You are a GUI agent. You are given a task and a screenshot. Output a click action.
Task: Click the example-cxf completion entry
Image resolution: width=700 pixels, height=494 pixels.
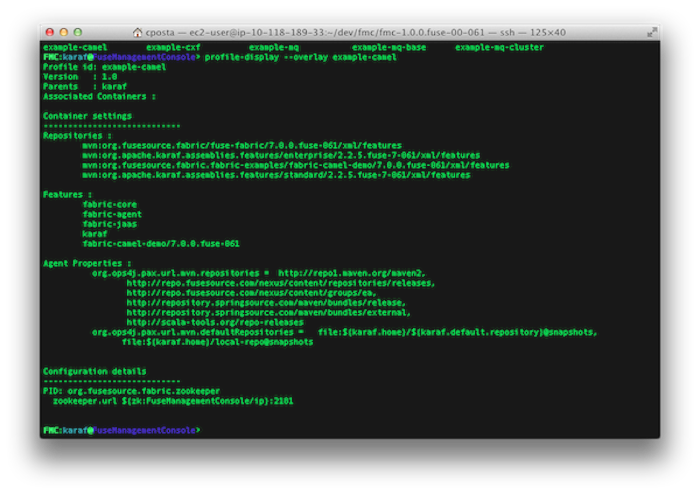(173, 47)
